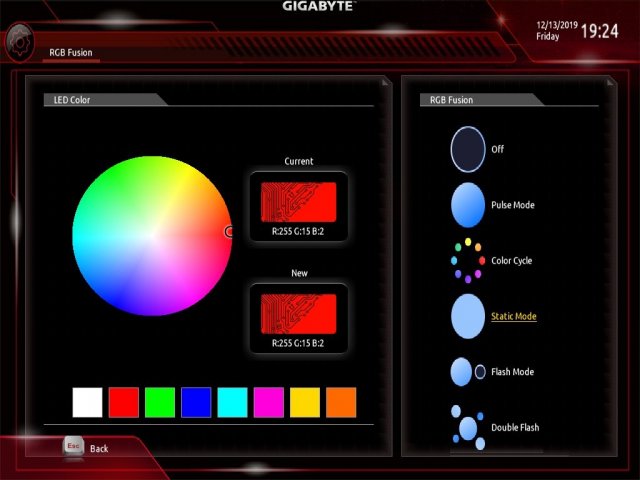Viewport: 640px width, 480px height.
Task: Select the Pulse Mode circle icon
Action: click(467, 205)
